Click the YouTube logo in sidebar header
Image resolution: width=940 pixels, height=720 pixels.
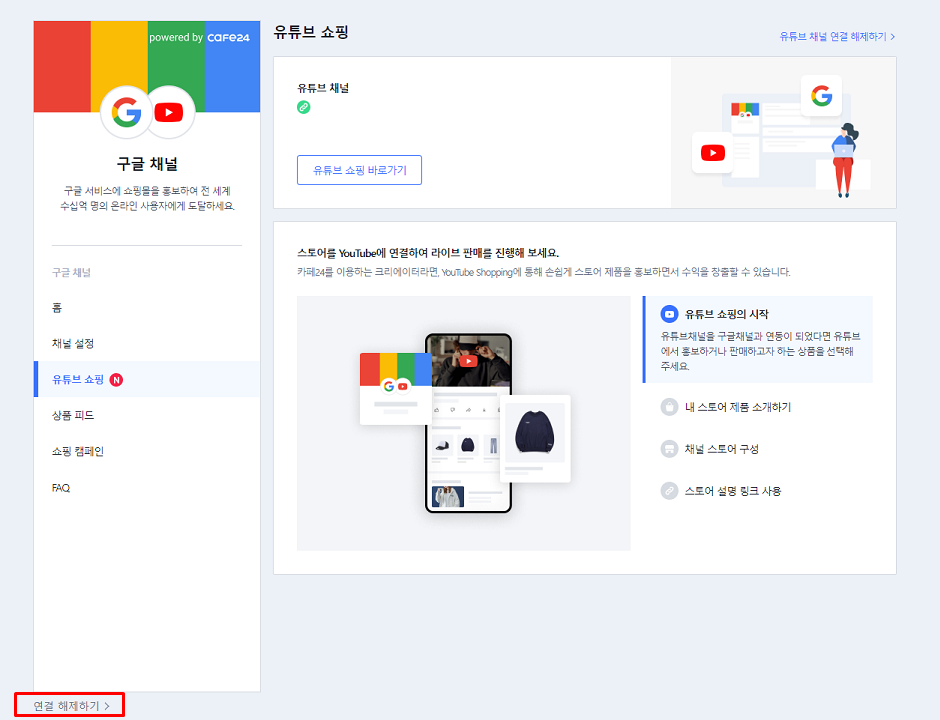(168, 112)
